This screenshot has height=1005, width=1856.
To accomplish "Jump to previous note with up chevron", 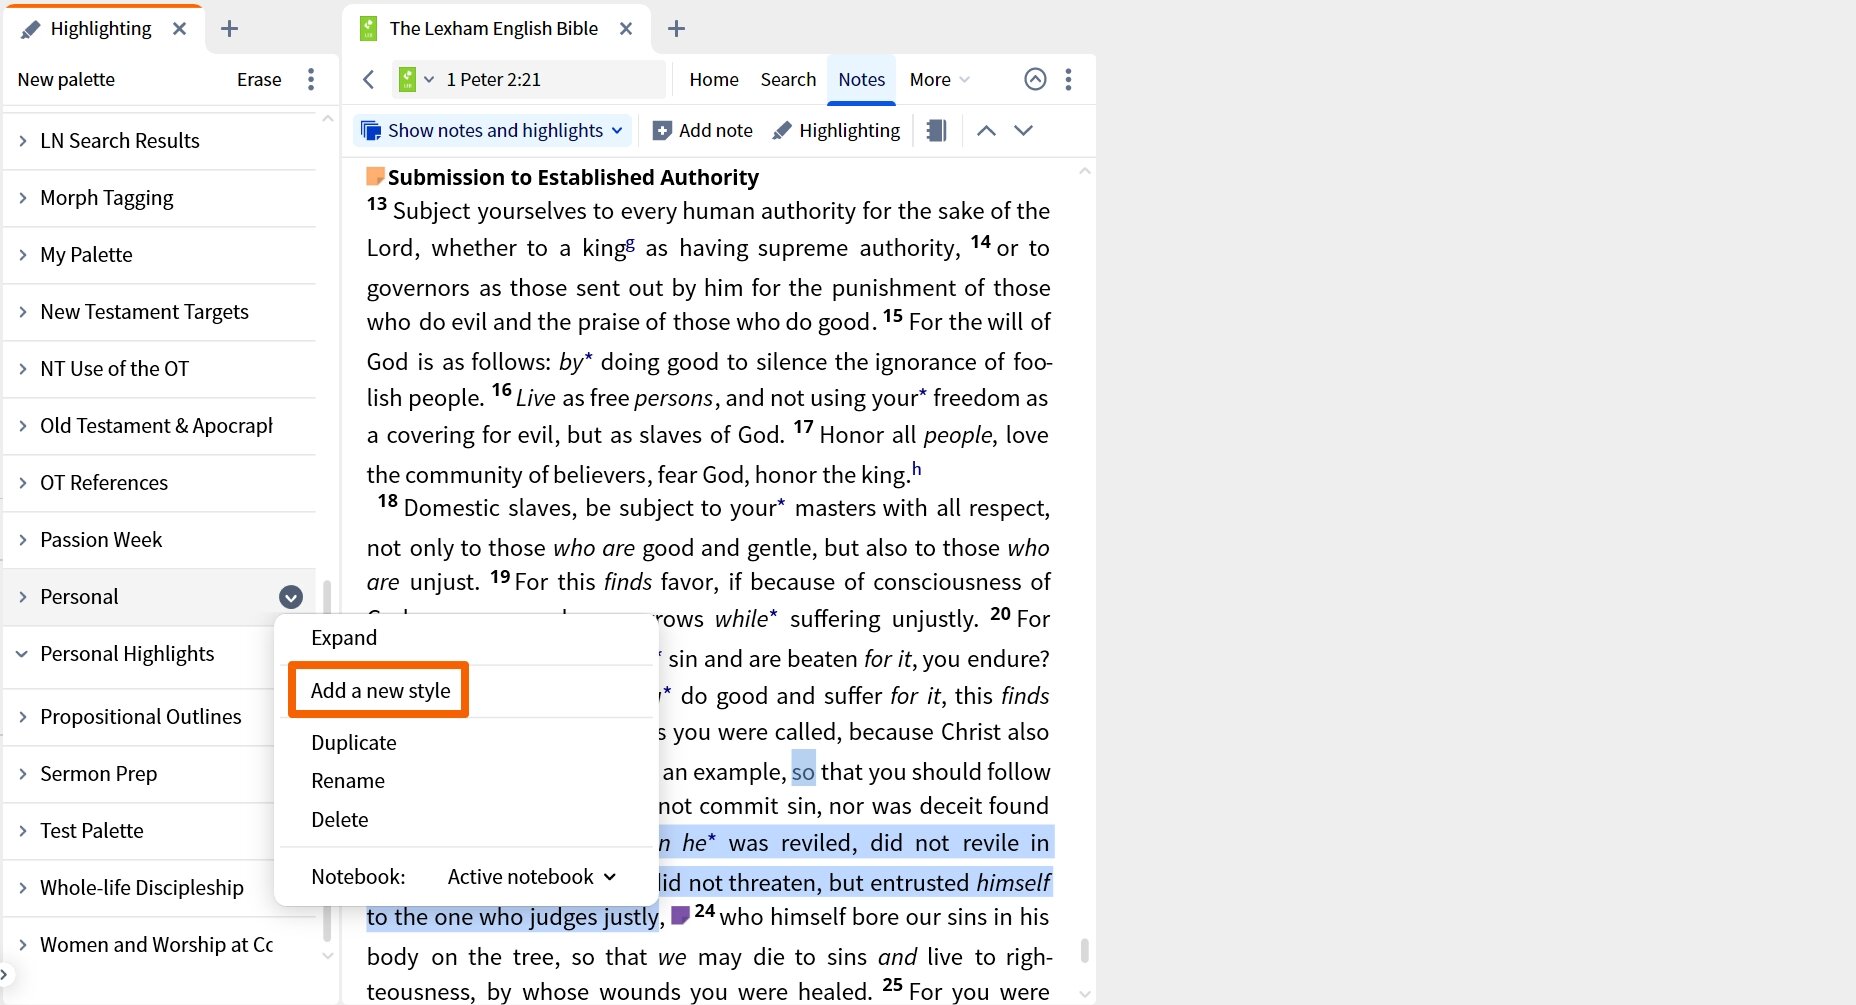I will (986, 130).
